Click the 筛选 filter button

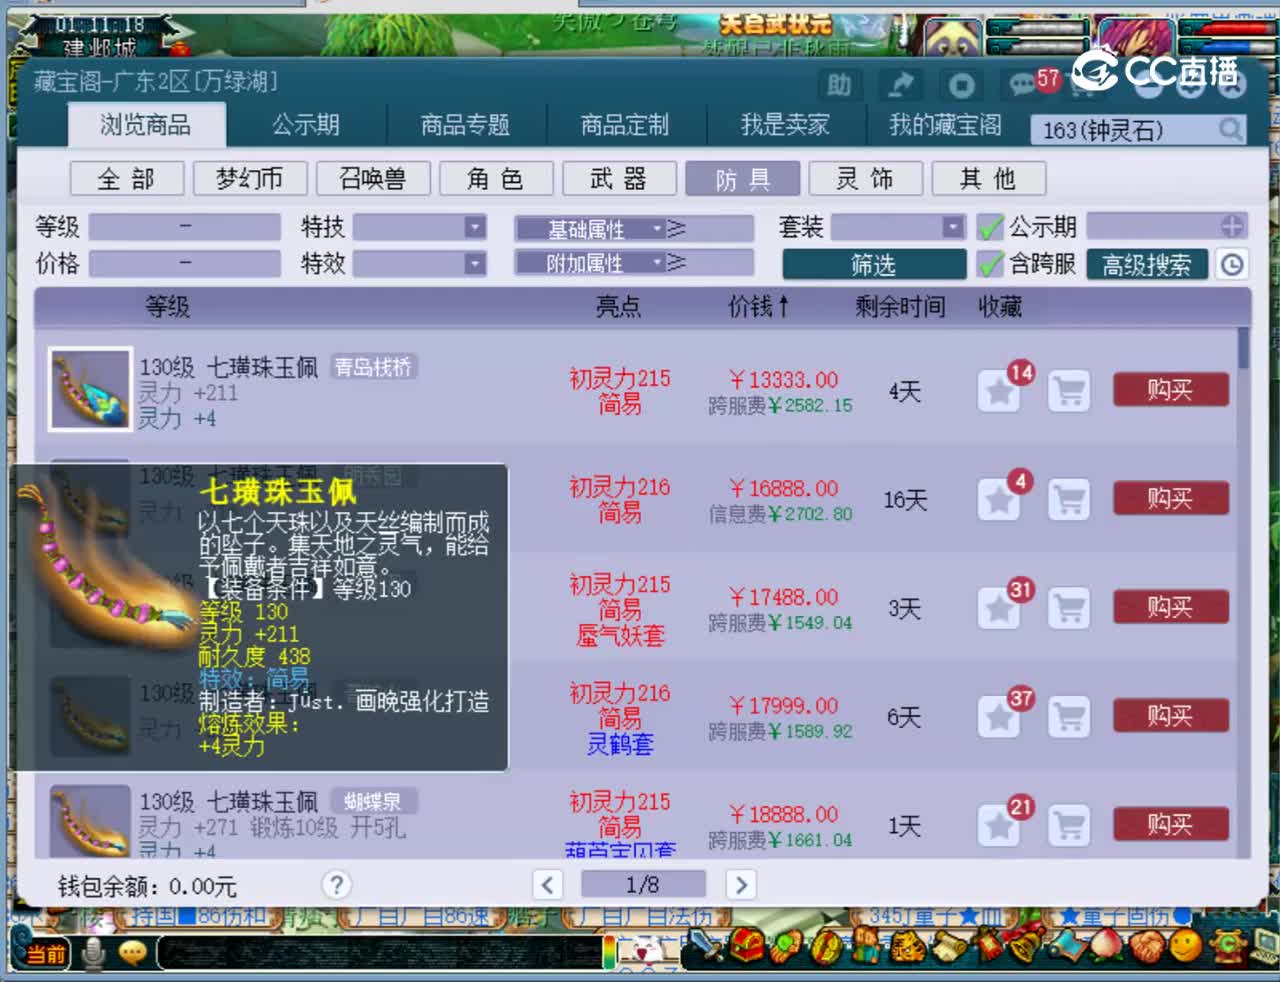click(x=874, y=264)
